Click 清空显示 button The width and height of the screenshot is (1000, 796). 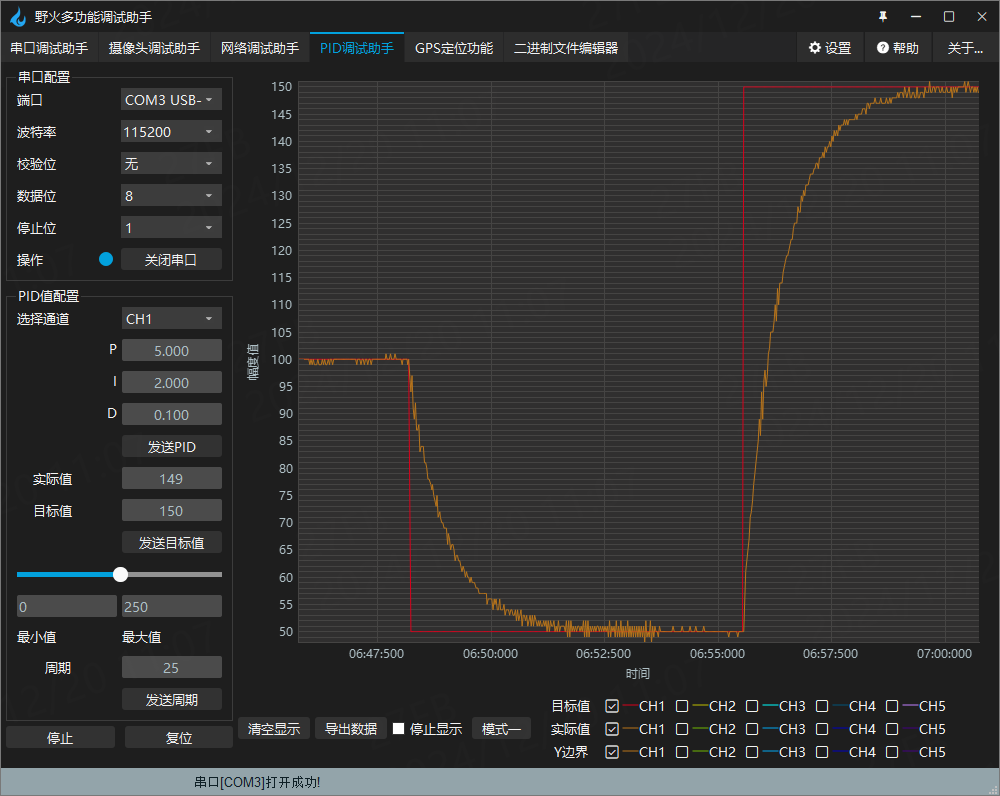(x=274, y=728)
